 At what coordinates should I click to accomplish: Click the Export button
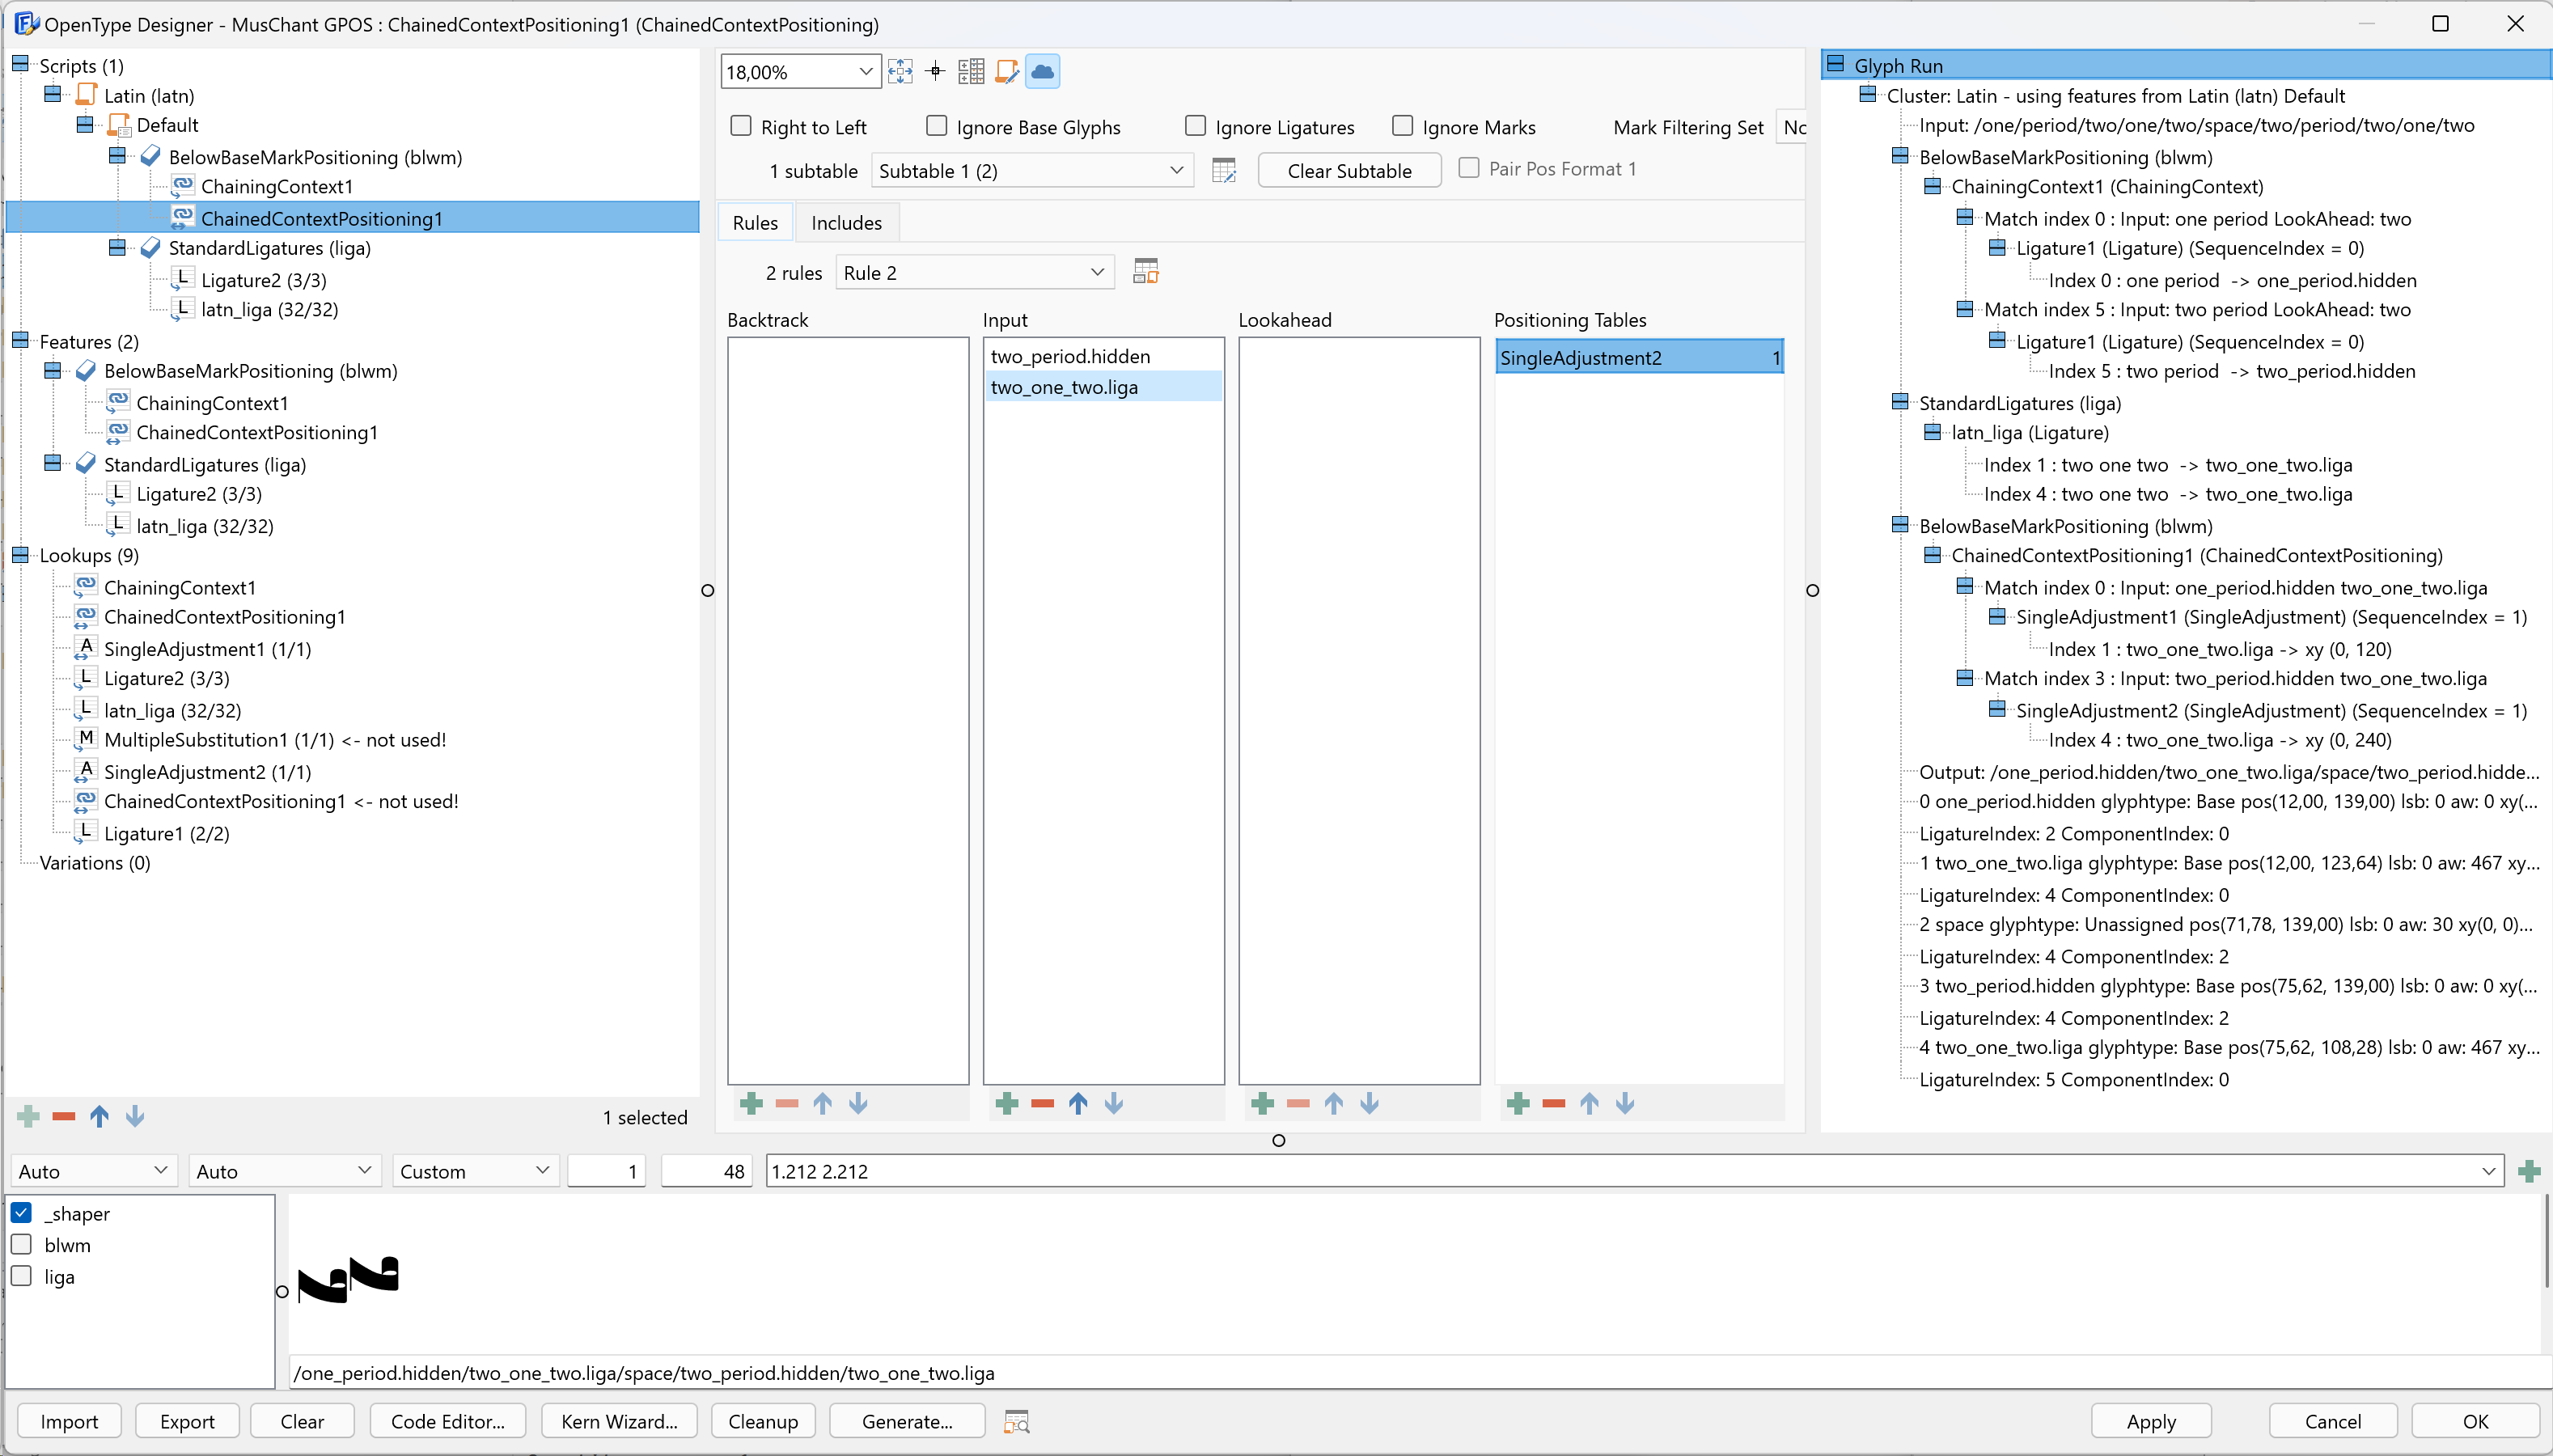187,1421
